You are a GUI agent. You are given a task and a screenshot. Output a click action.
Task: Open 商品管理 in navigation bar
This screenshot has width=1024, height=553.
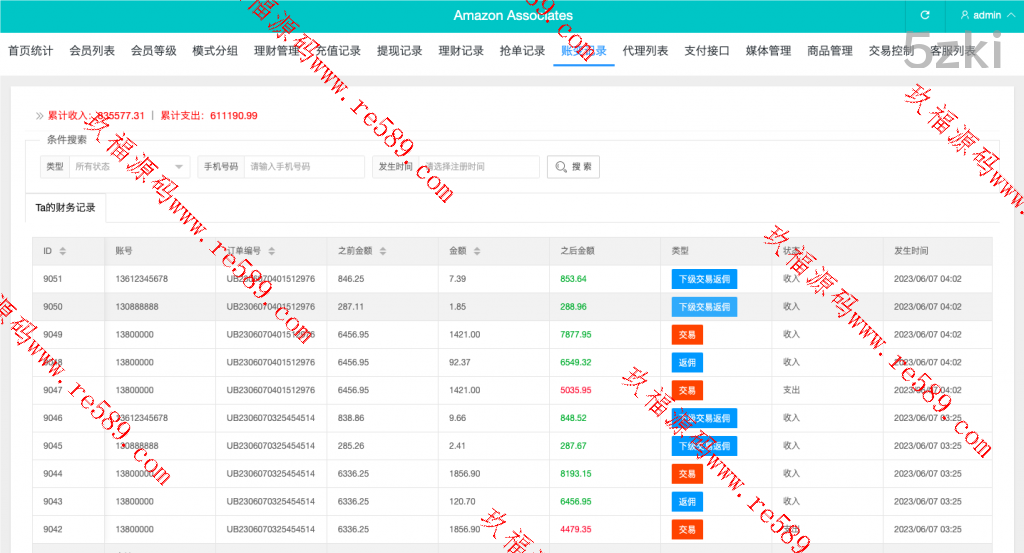[830, 51]
